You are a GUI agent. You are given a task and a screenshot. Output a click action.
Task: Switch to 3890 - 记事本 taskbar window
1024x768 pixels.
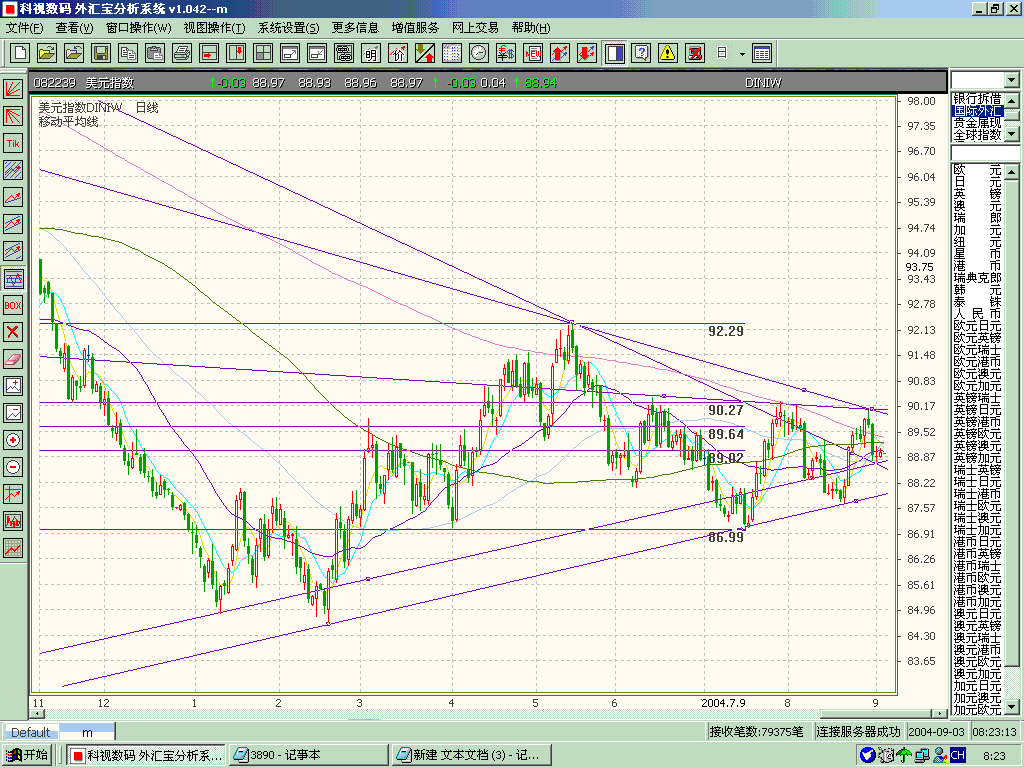tap(308, 755)
